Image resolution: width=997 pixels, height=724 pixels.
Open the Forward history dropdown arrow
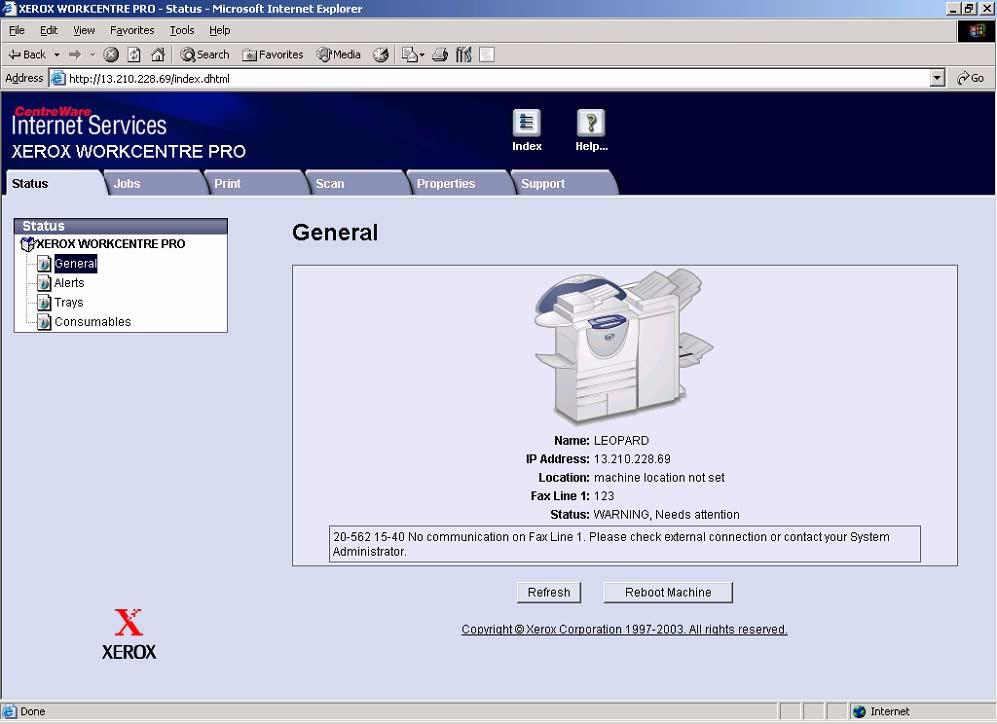[x=92, y=55]
